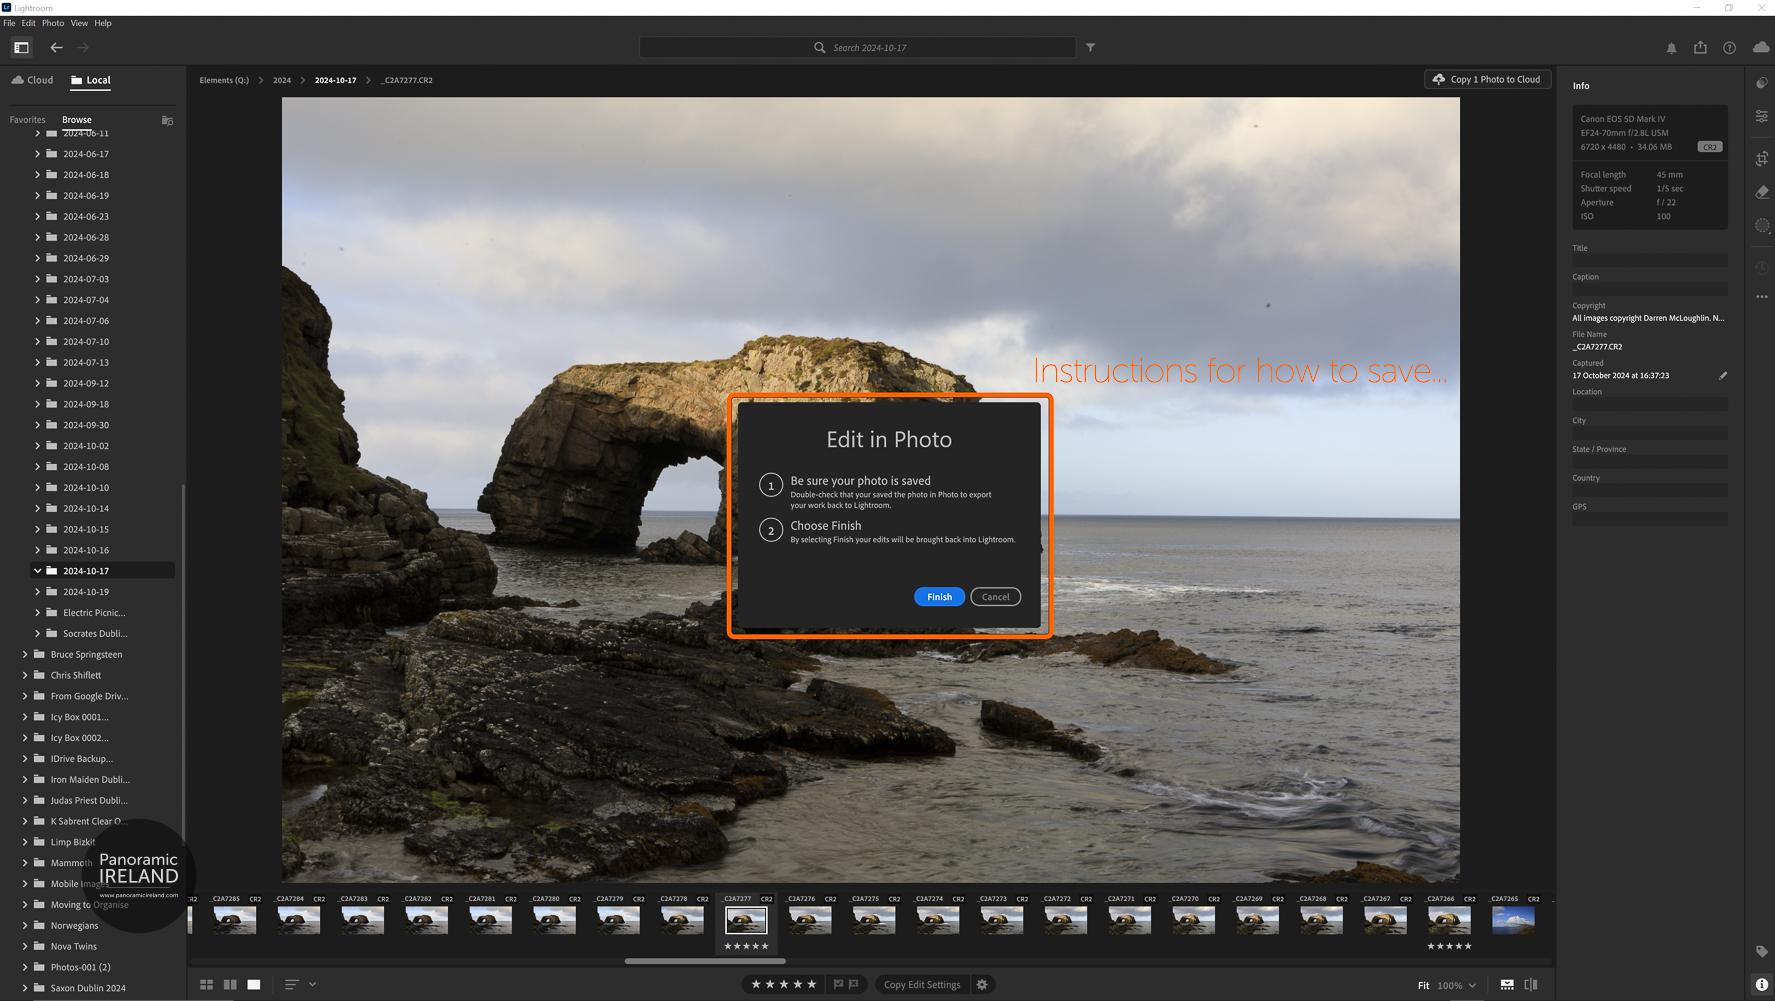Open the Help menu
Image resolution: width=1775 pixels, height=1001 pixels.
[103, 23]
